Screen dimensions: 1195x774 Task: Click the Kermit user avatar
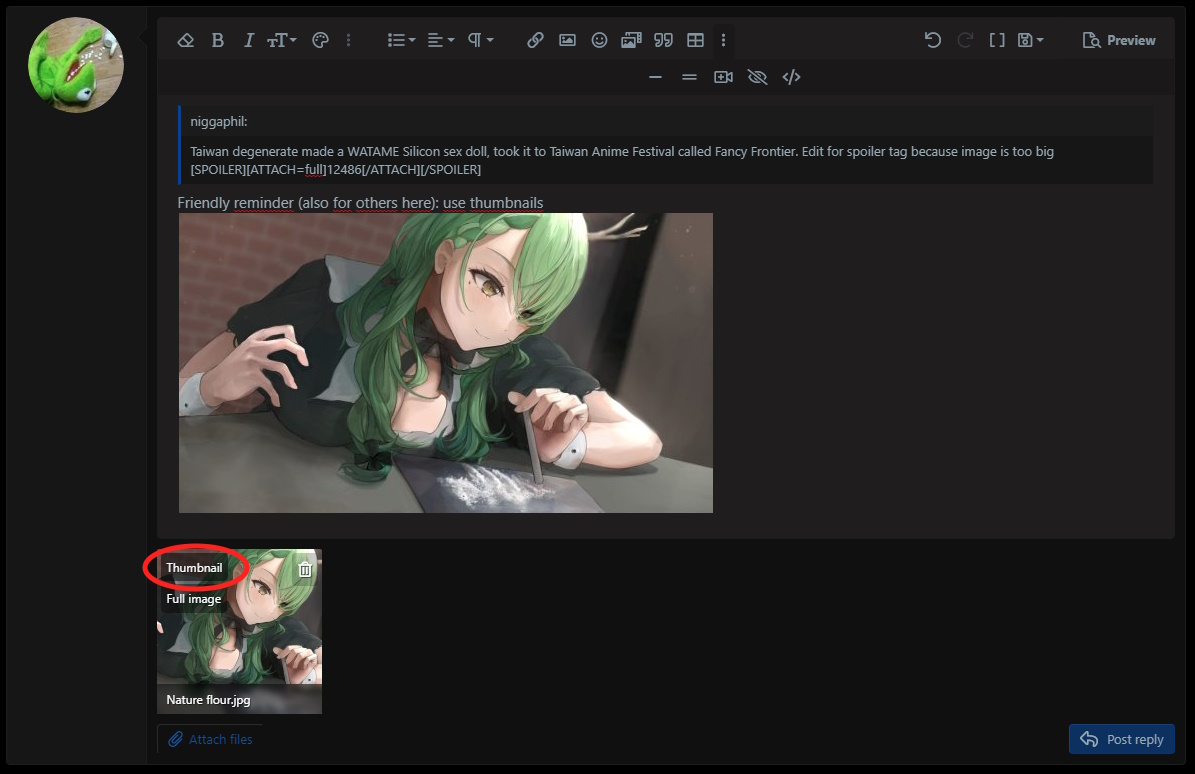click(x=75, y=65)
